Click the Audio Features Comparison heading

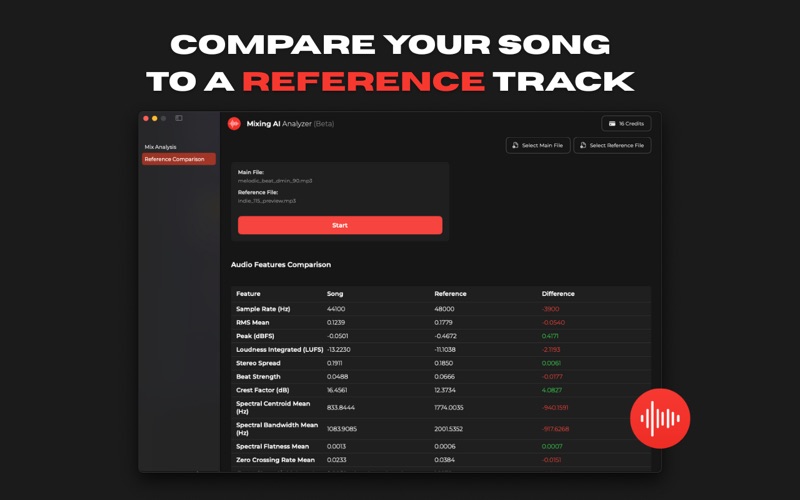[x=281, y=264]
